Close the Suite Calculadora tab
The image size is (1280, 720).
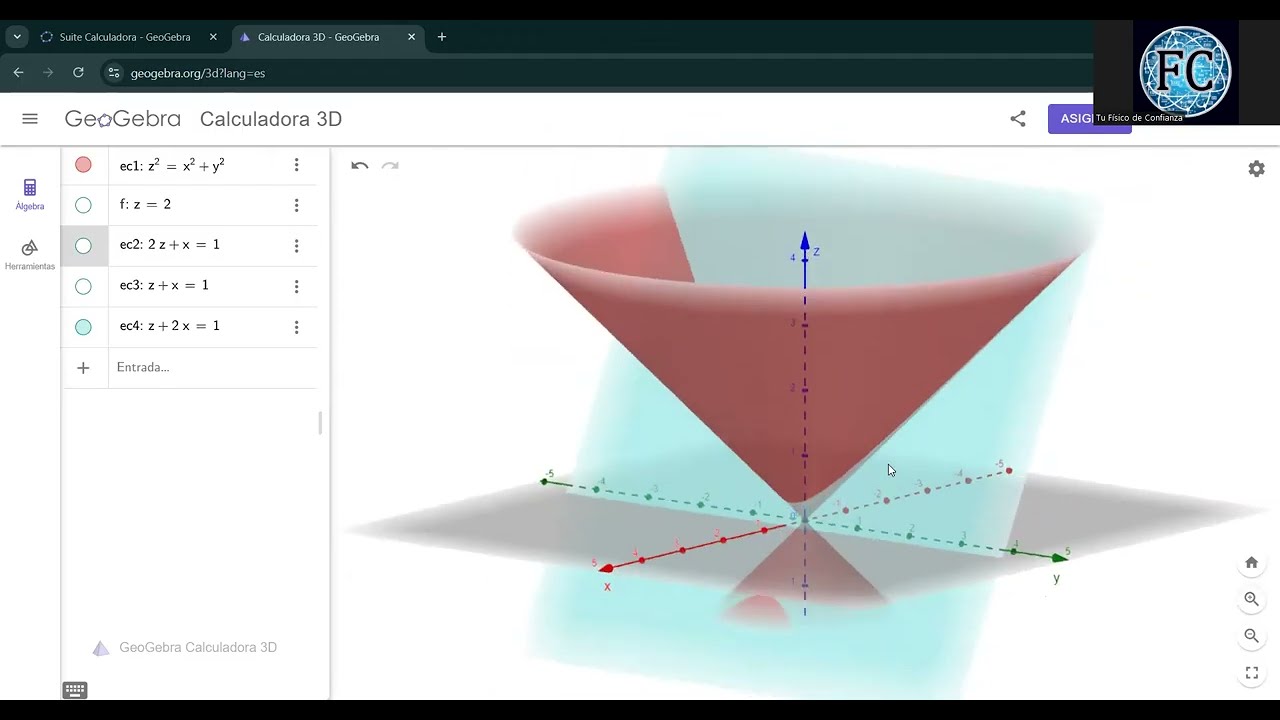coord(213,37)
